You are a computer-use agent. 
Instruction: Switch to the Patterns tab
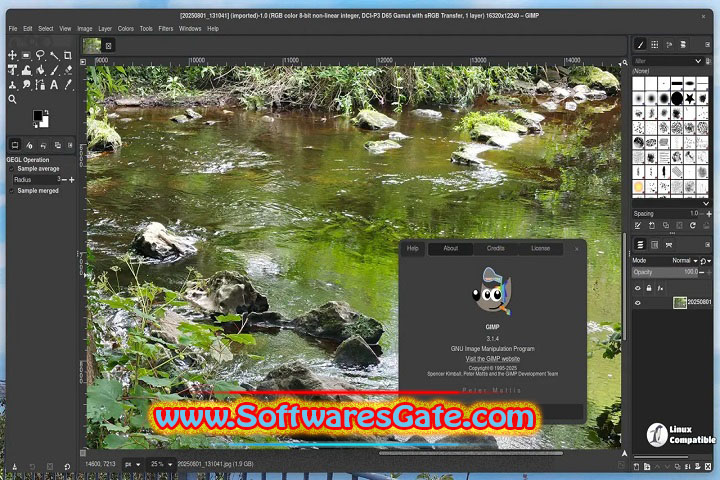pos(655,45)
